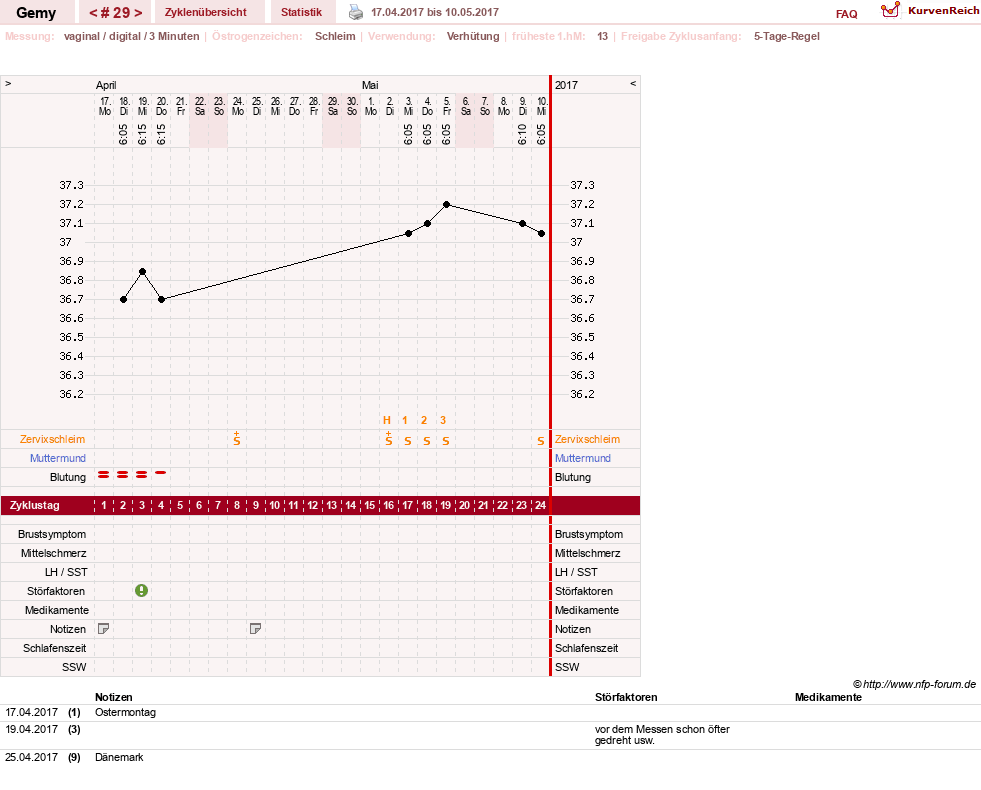
Task: Click the S+ mucus symbol on day 16
Action: [x=389, y=438]
